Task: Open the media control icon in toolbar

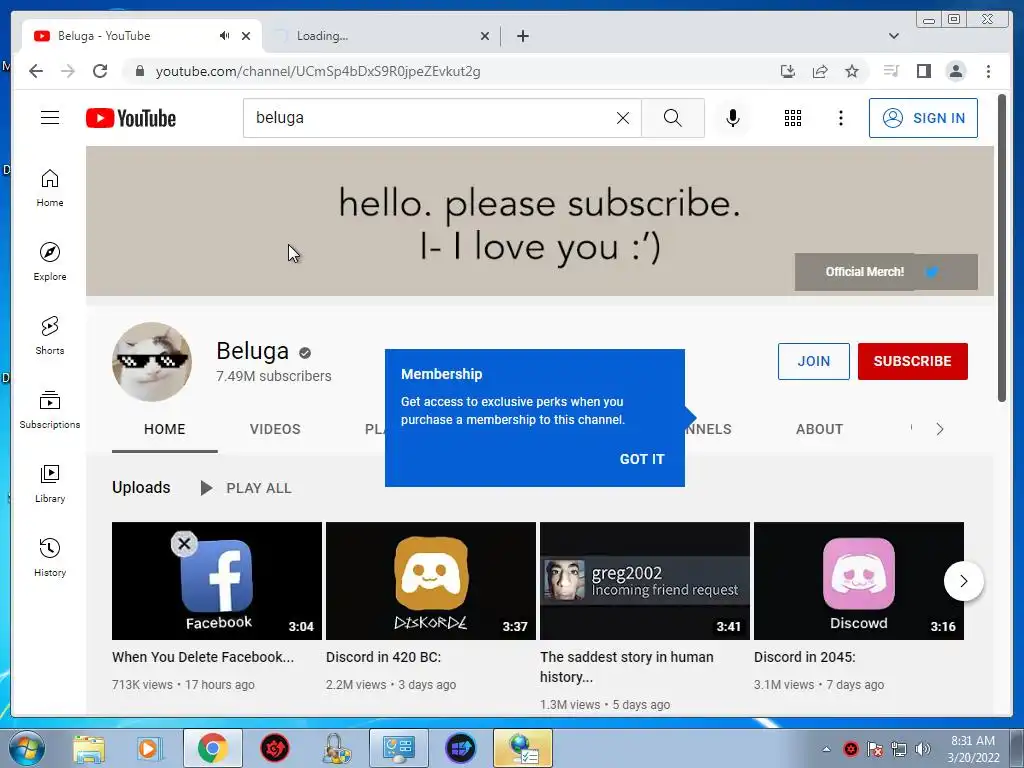Action: (891, 71)
